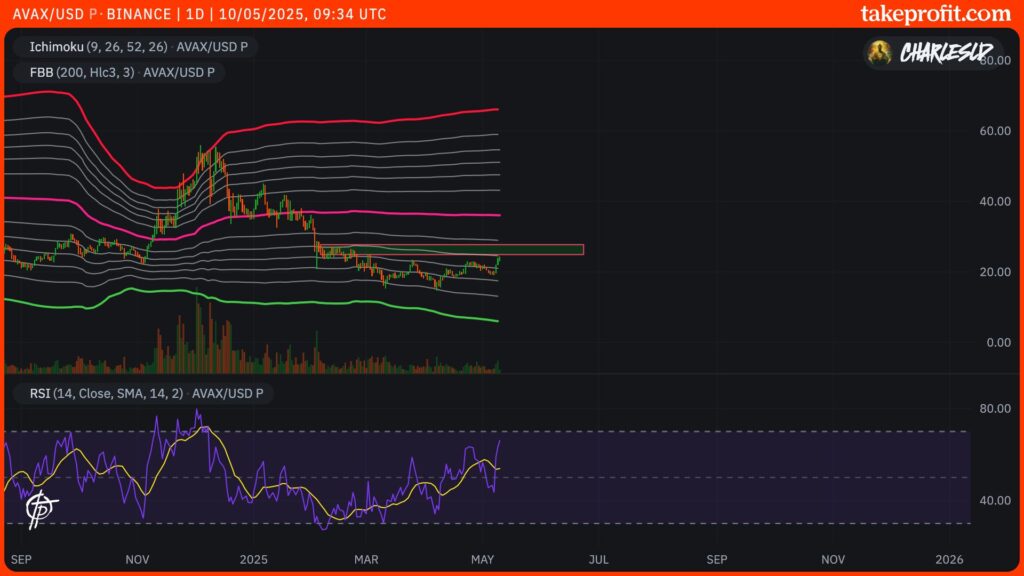Select the 2025 label on the time axis
The width and height of the screenshot is (1024, 576).
[253, 560]
